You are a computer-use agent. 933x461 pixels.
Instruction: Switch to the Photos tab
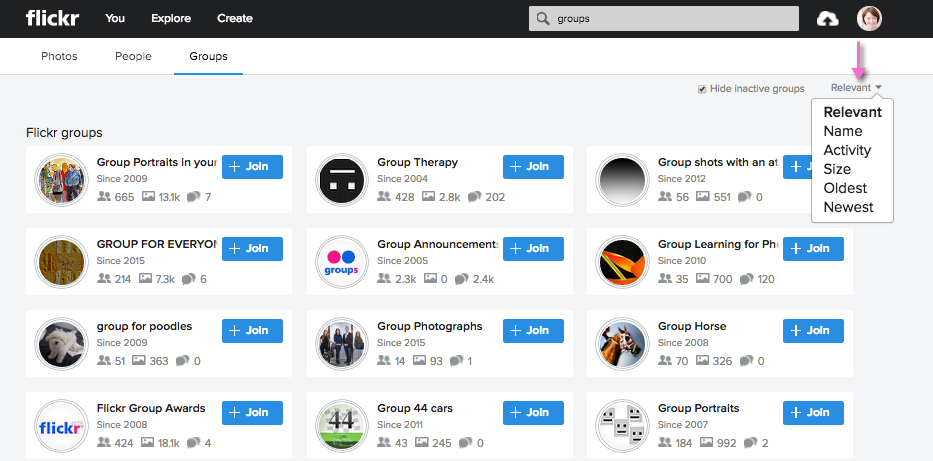click(59, 57)
